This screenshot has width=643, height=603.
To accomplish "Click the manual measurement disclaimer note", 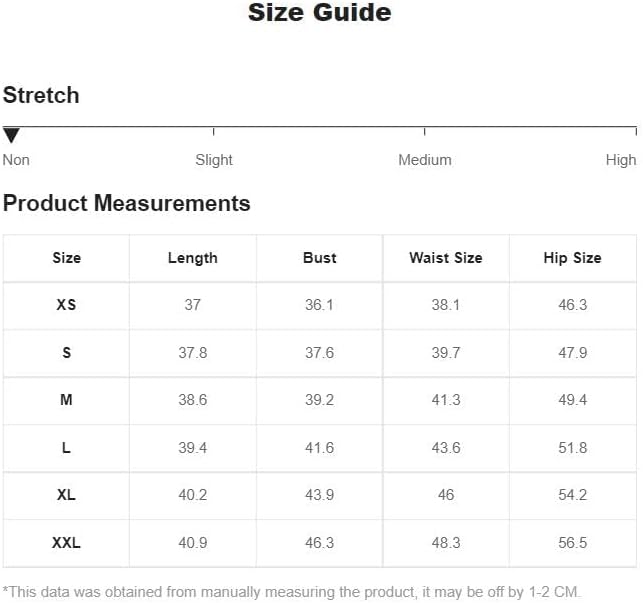I will [x=291, y=591].
